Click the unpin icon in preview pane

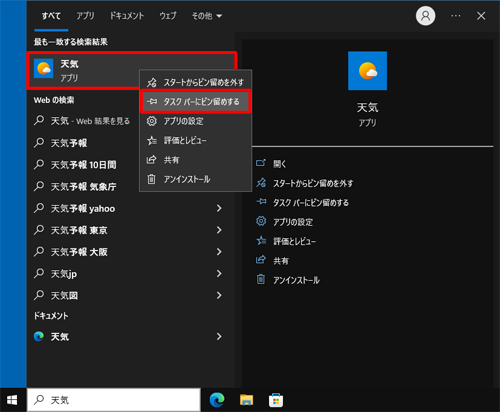coord(261,183)
